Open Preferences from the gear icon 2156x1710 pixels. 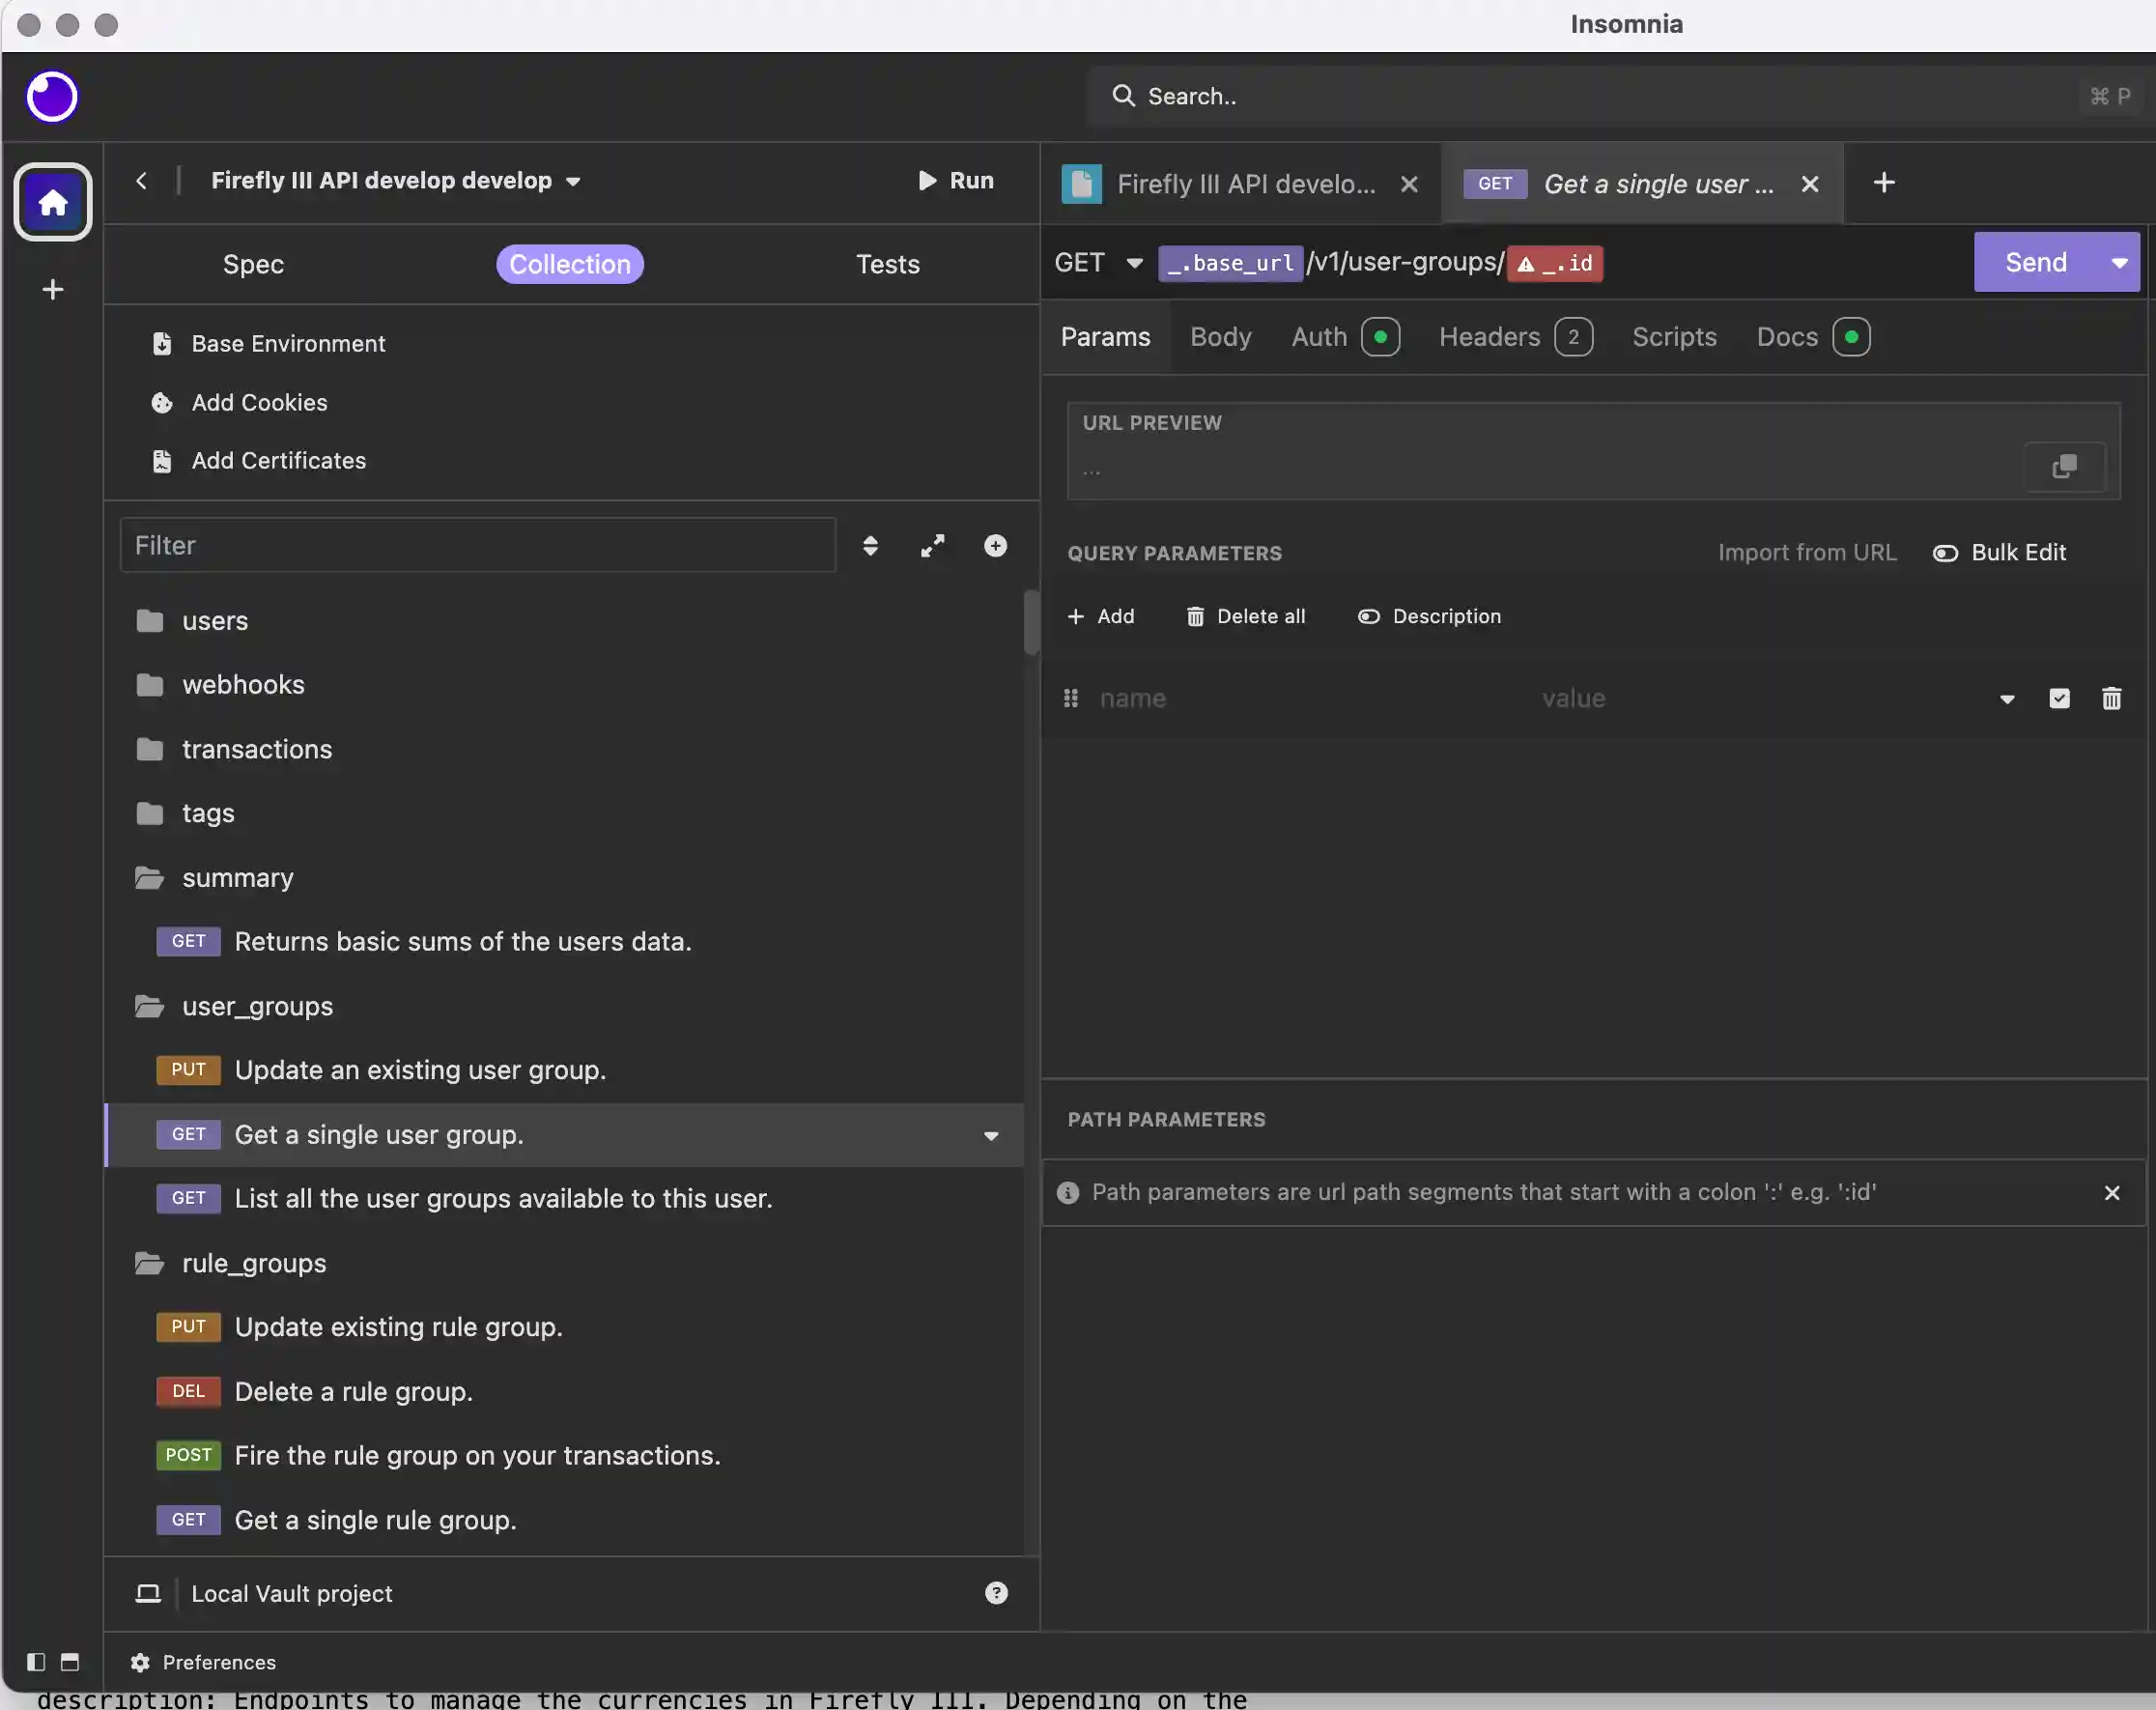pos(204,1663)
